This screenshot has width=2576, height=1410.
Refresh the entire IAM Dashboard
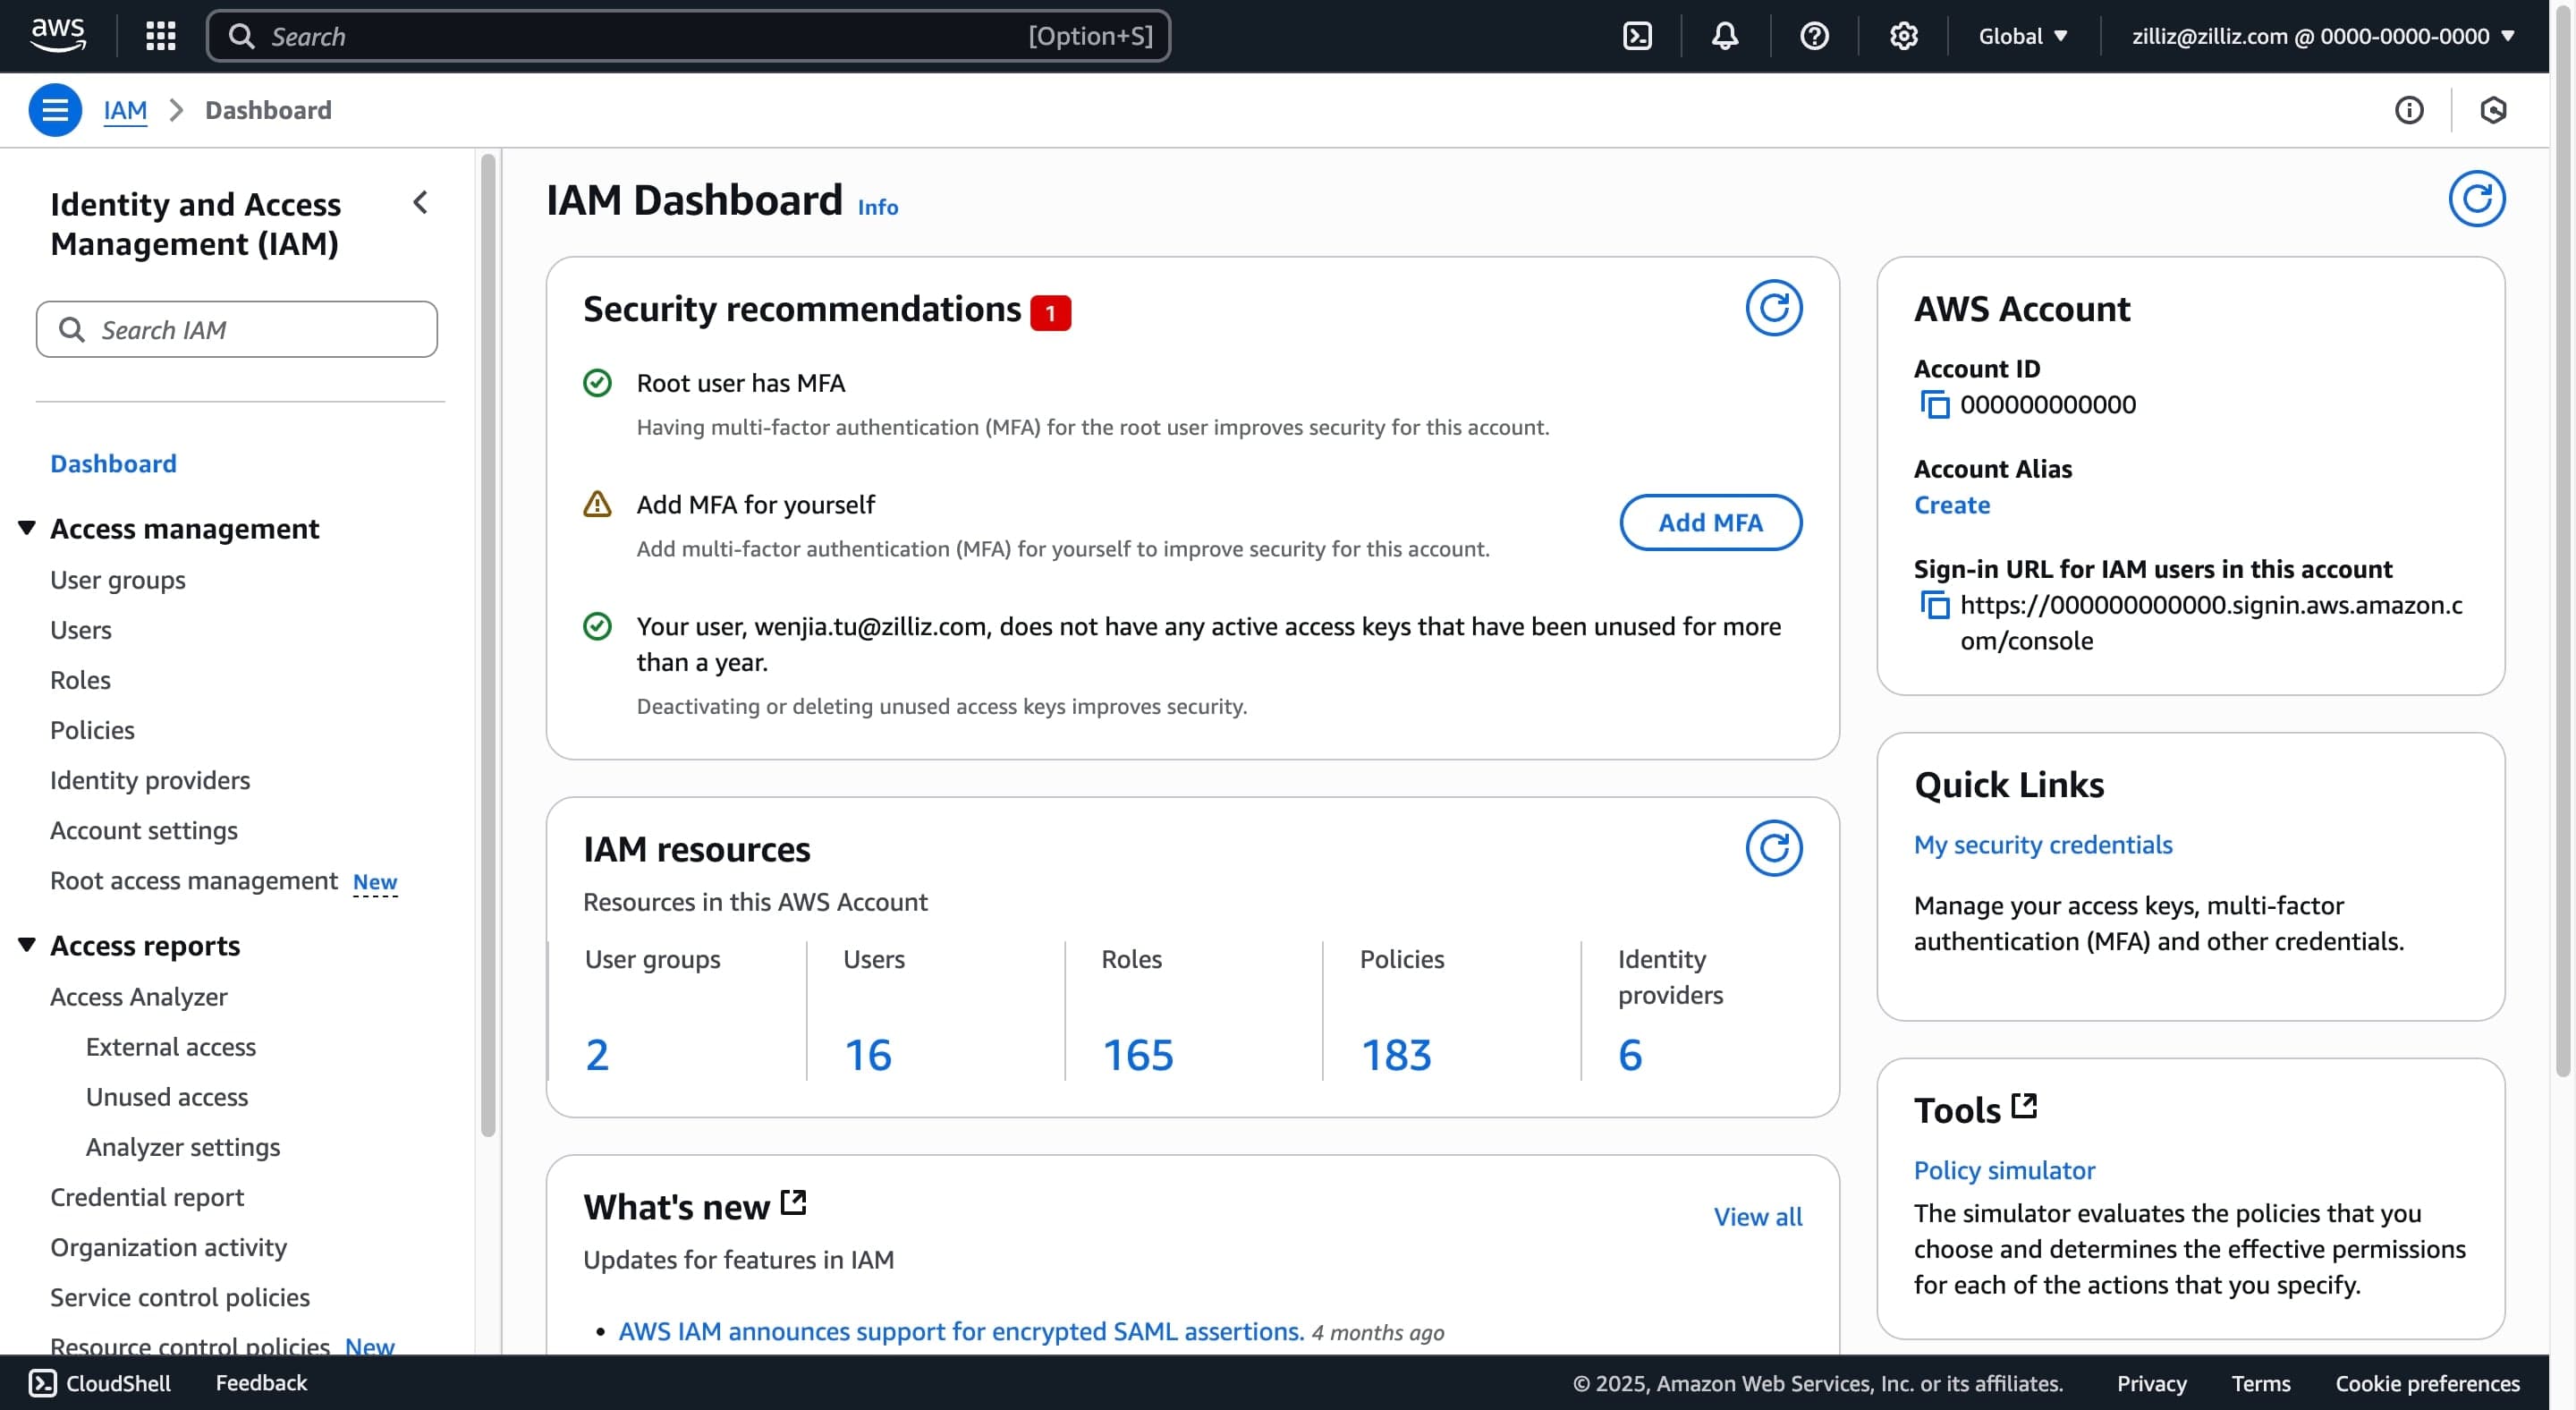point(2476,199)
